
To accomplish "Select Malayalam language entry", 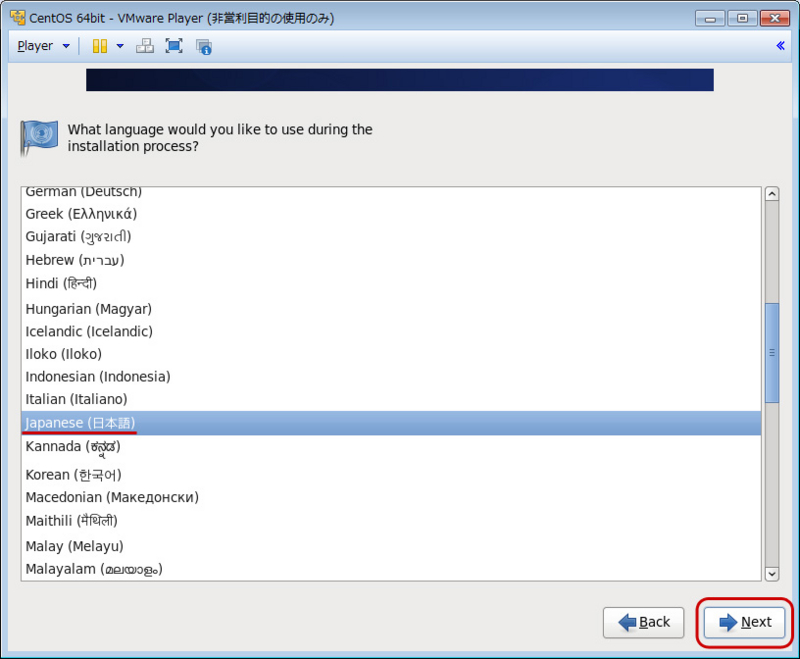I will [391, 569].
